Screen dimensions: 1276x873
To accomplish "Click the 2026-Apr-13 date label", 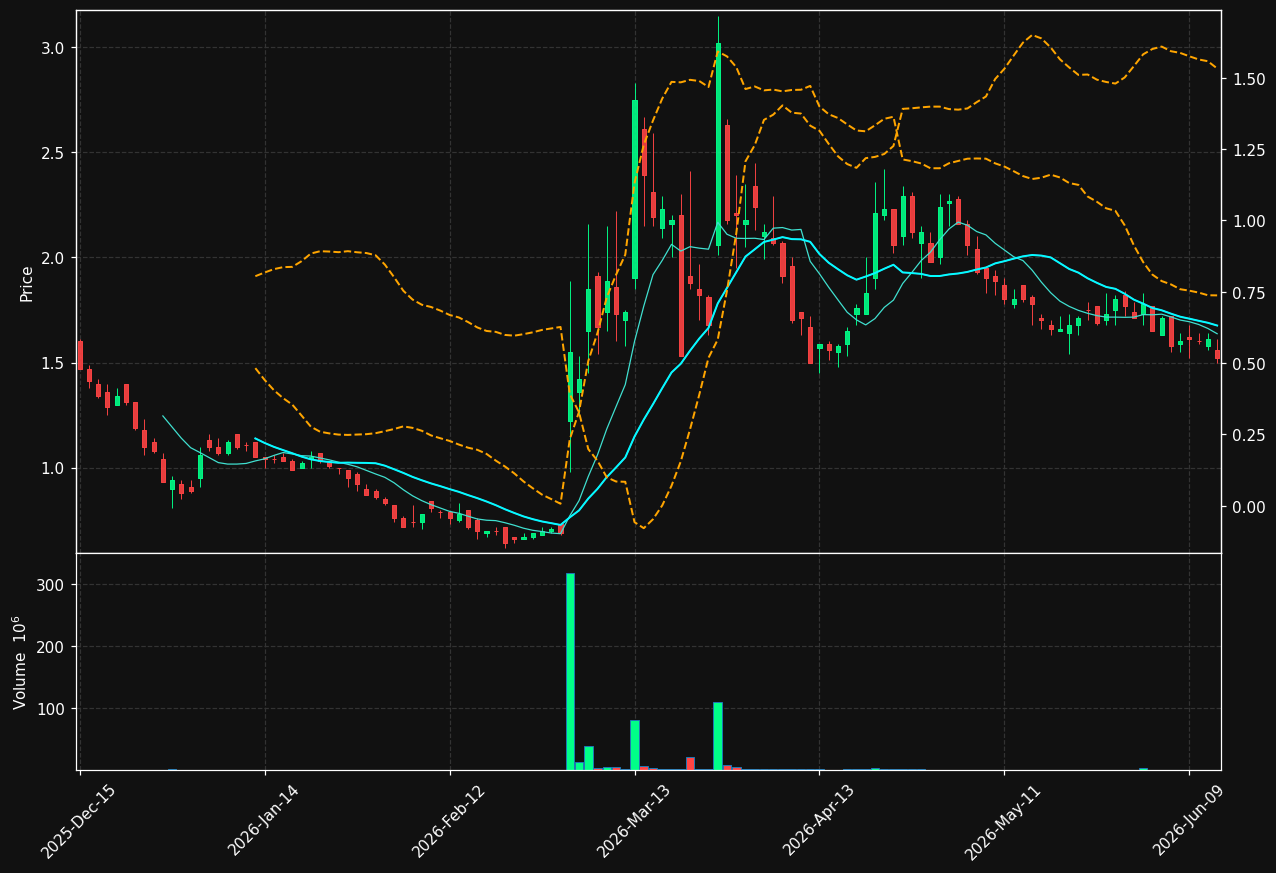I will pyautogui.click(x=819, y=821).
